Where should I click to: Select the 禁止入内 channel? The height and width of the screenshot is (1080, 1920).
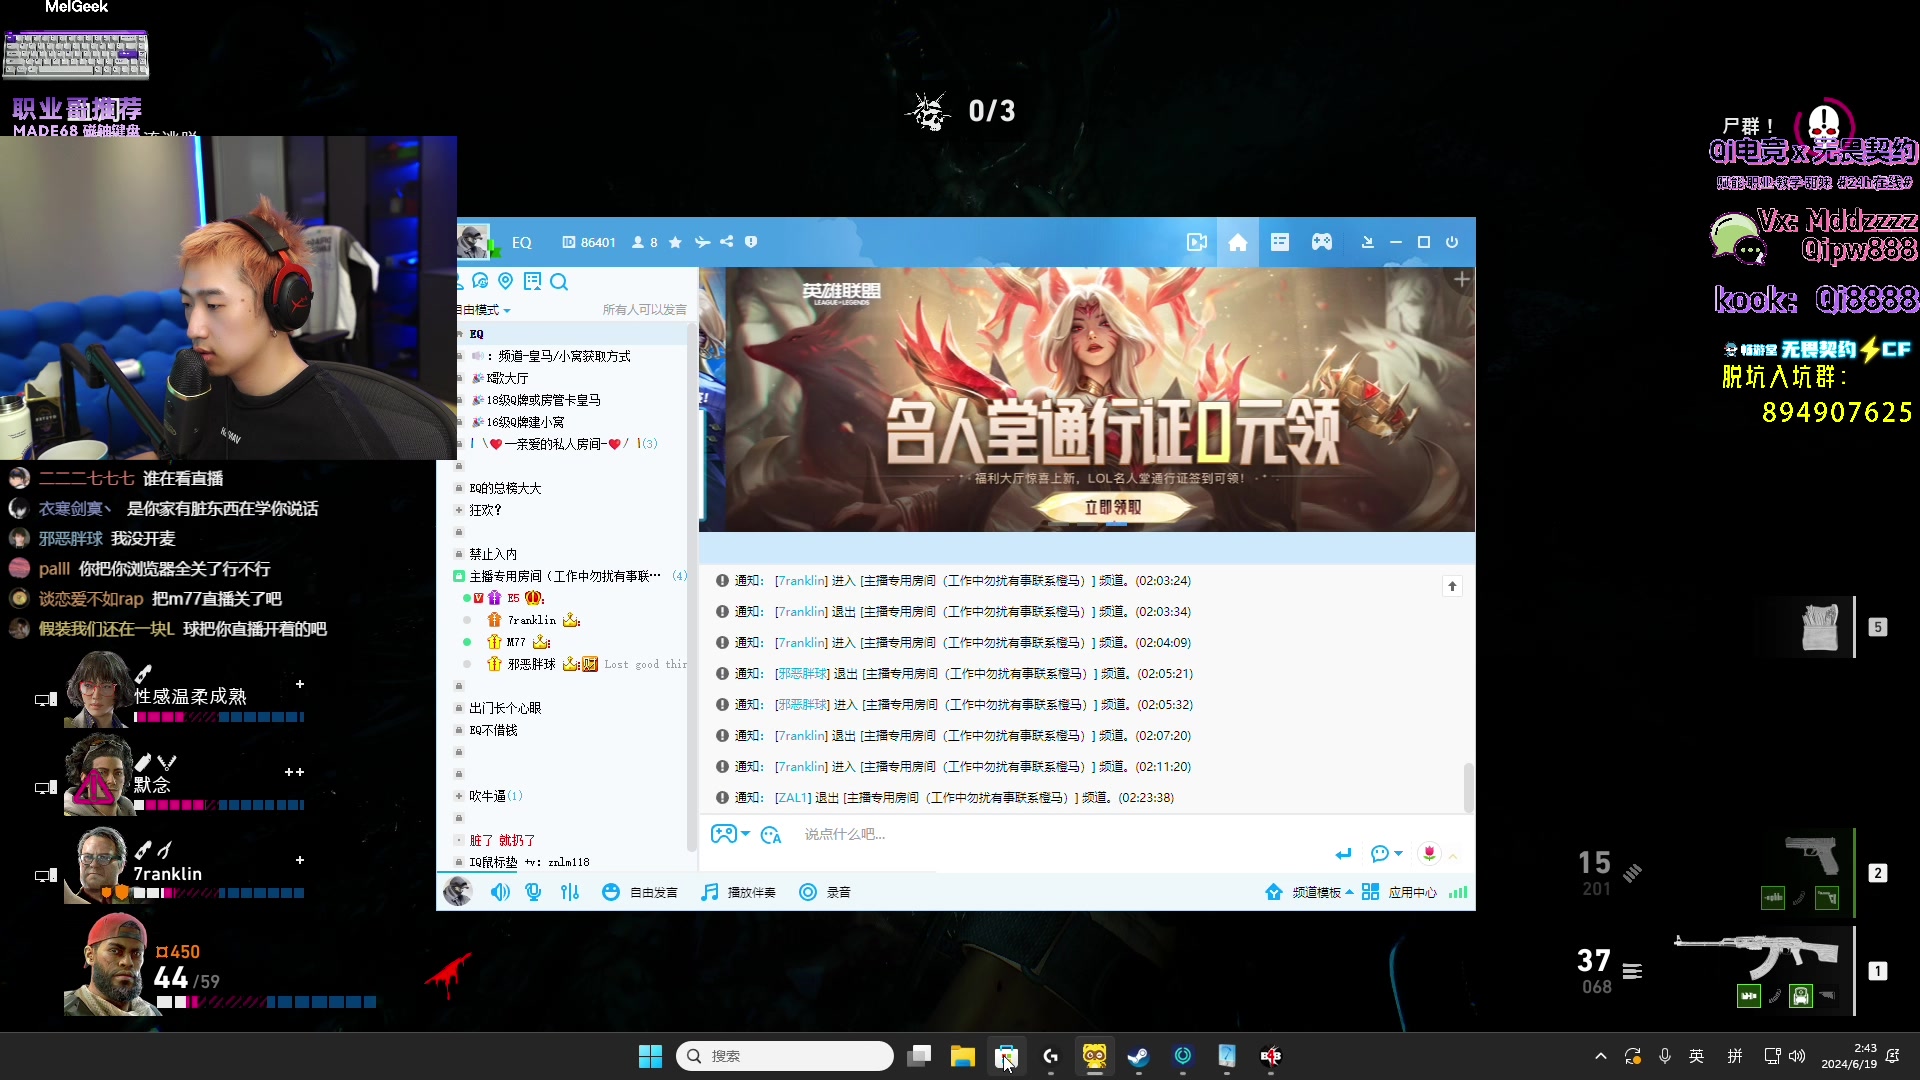coord(493,554)
